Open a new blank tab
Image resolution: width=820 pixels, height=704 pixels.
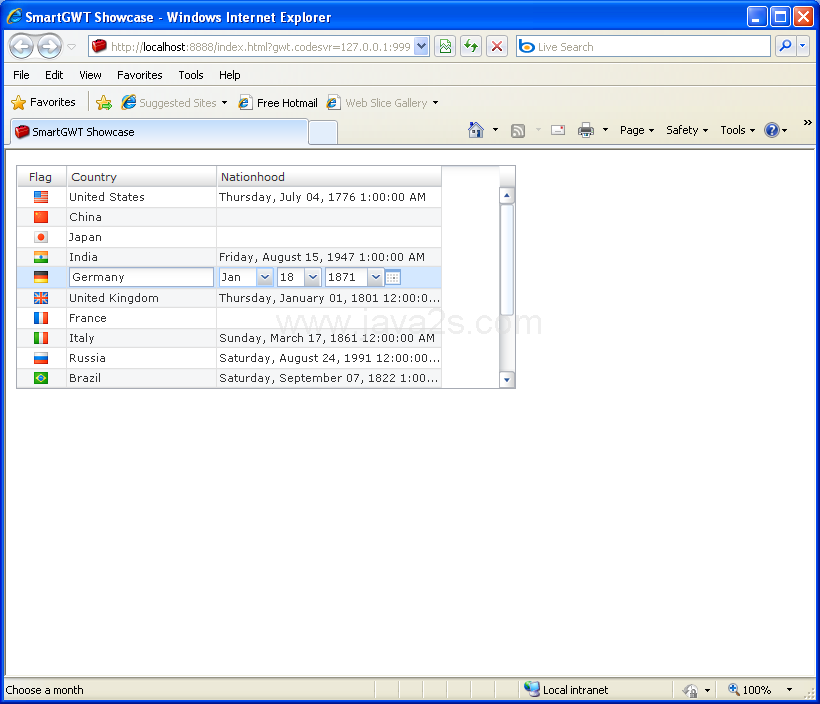(323, 132)
